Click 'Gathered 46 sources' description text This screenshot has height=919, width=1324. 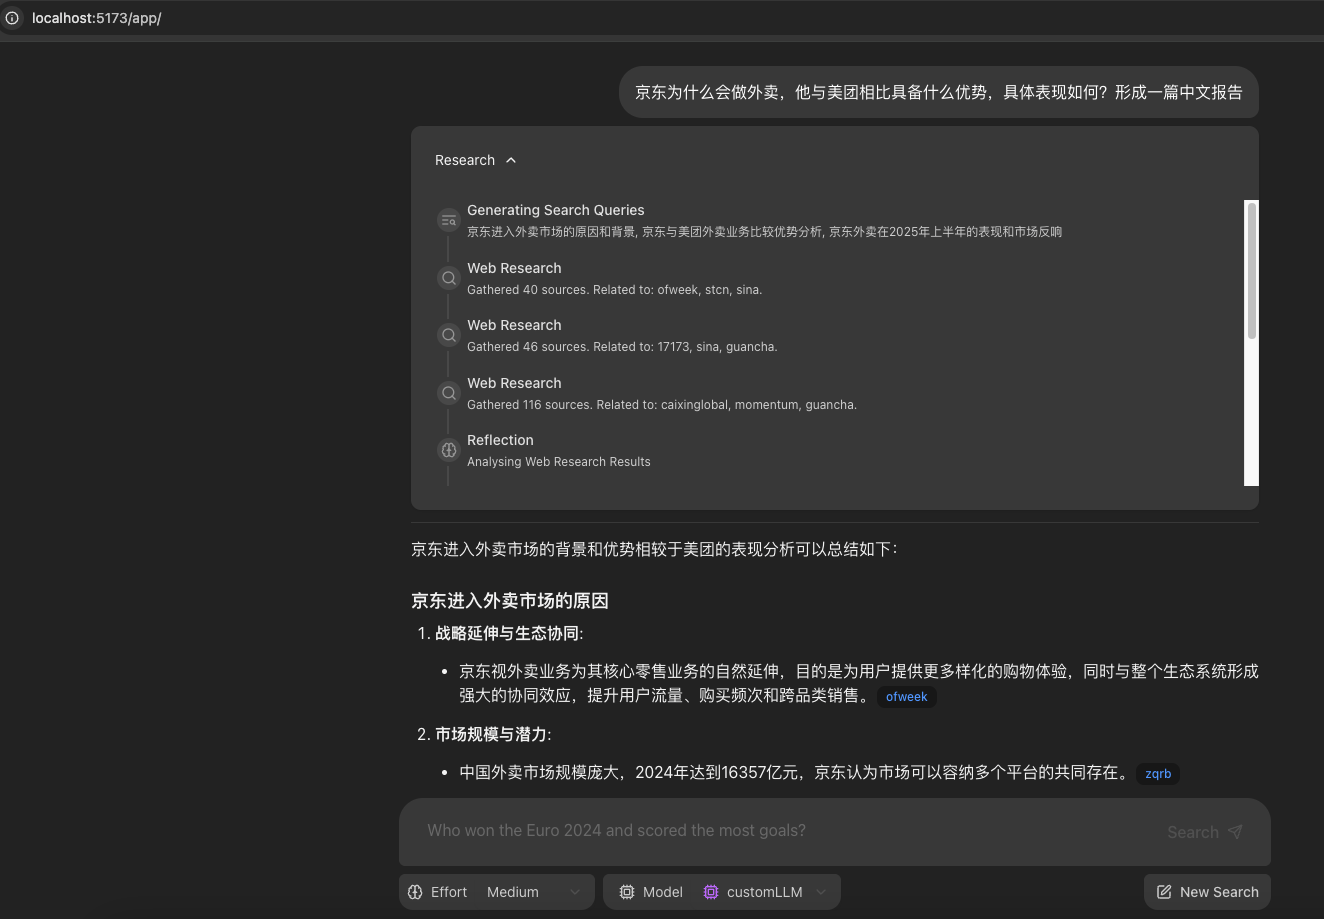tap(622, 347)
